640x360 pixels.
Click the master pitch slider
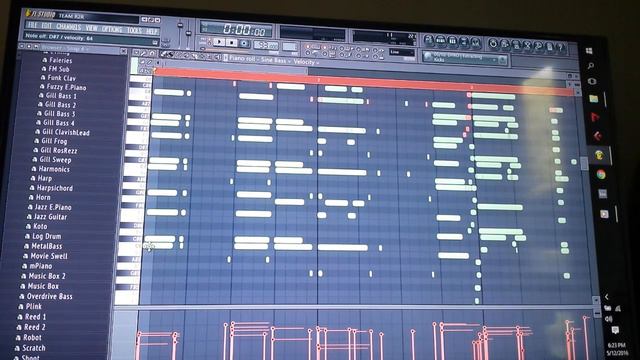click(188, 34)
